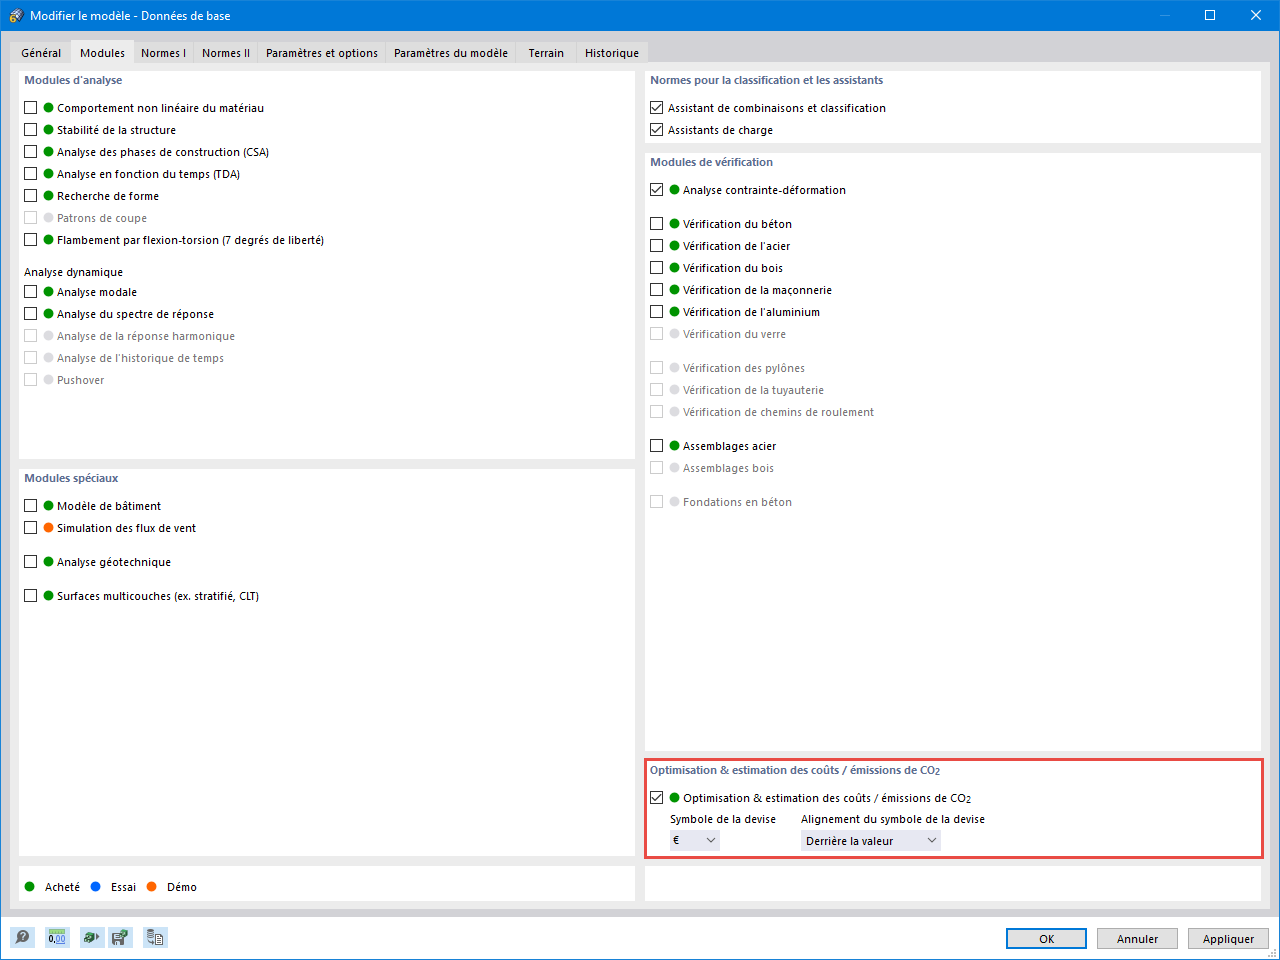This screenshot has width=1280, height=960.
Task: Open the units and decimals 0,00 icon
Action: (x=57, y=937)
